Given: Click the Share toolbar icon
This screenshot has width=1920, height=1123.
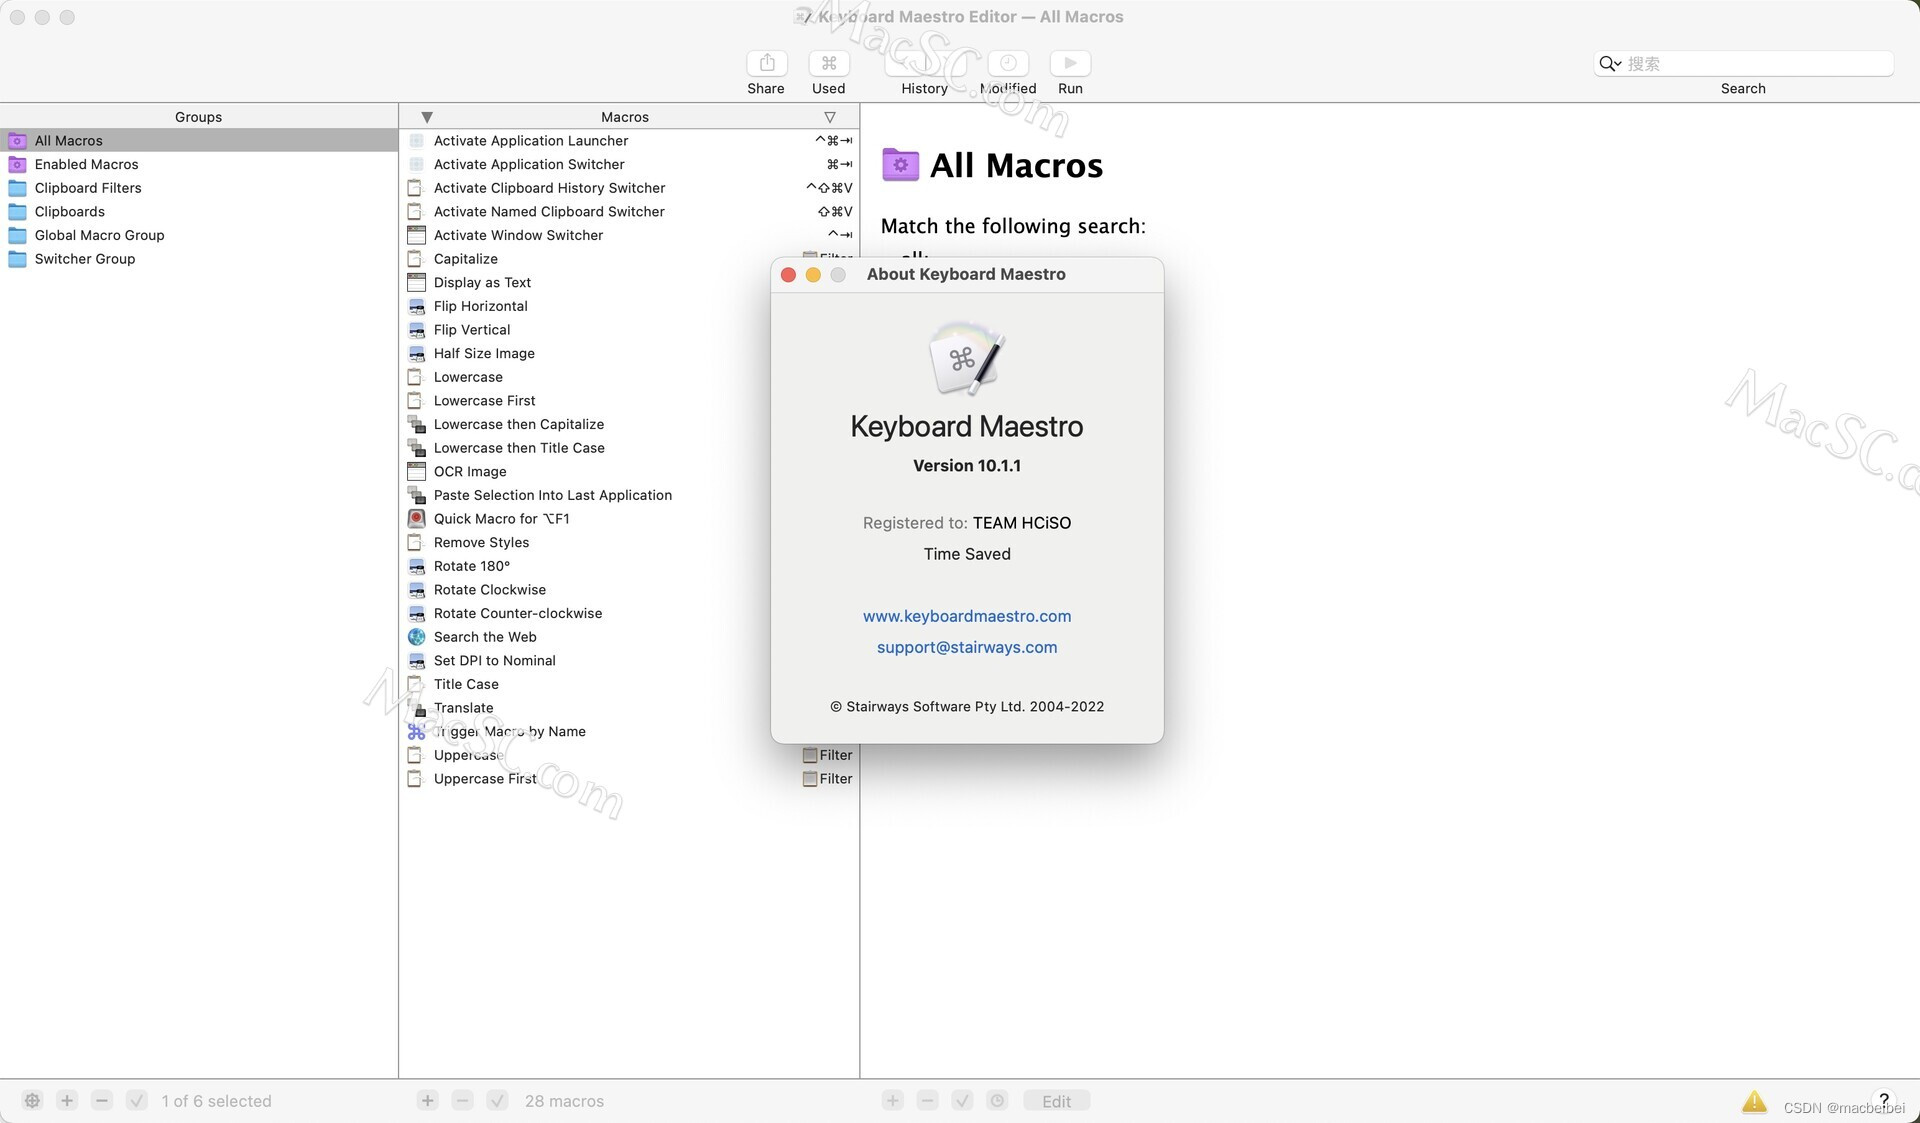Looking at the screenshot, I should point(766,64).
